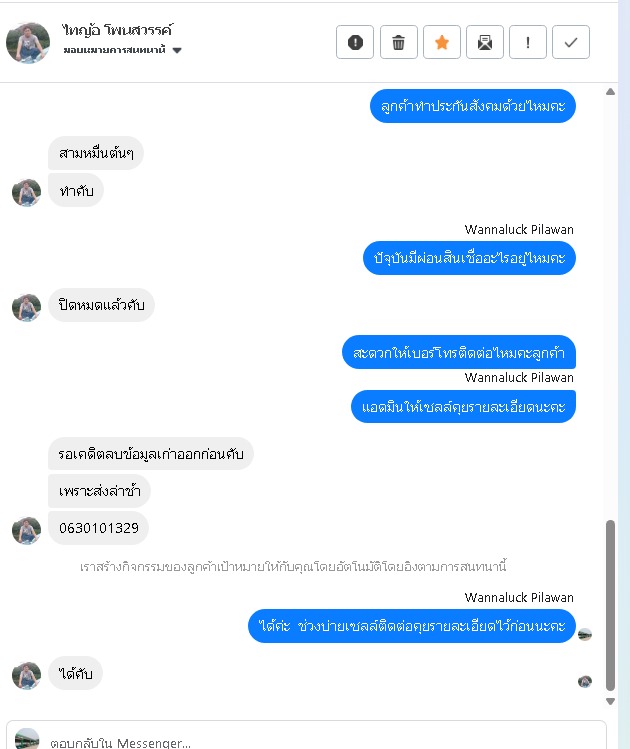This screenshot has width=630, height=749.
Task: Open customer profile picture in header
Action: pos(28,43)
